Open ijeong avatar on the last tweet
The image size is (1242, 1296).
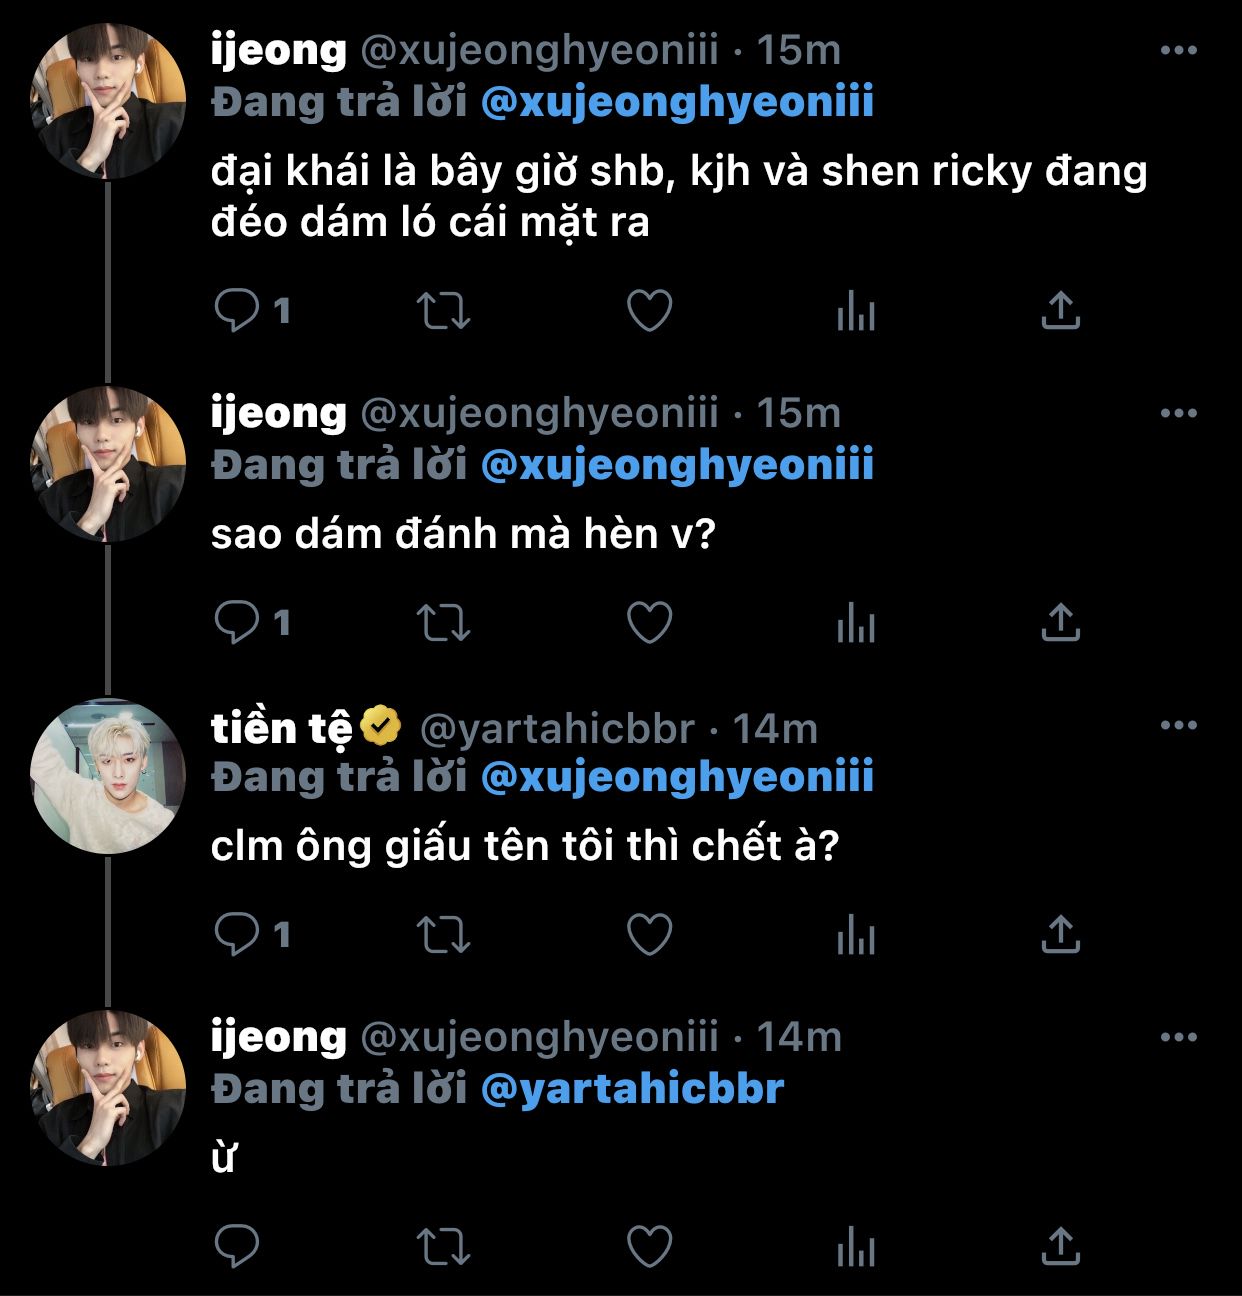(108, 1088)
